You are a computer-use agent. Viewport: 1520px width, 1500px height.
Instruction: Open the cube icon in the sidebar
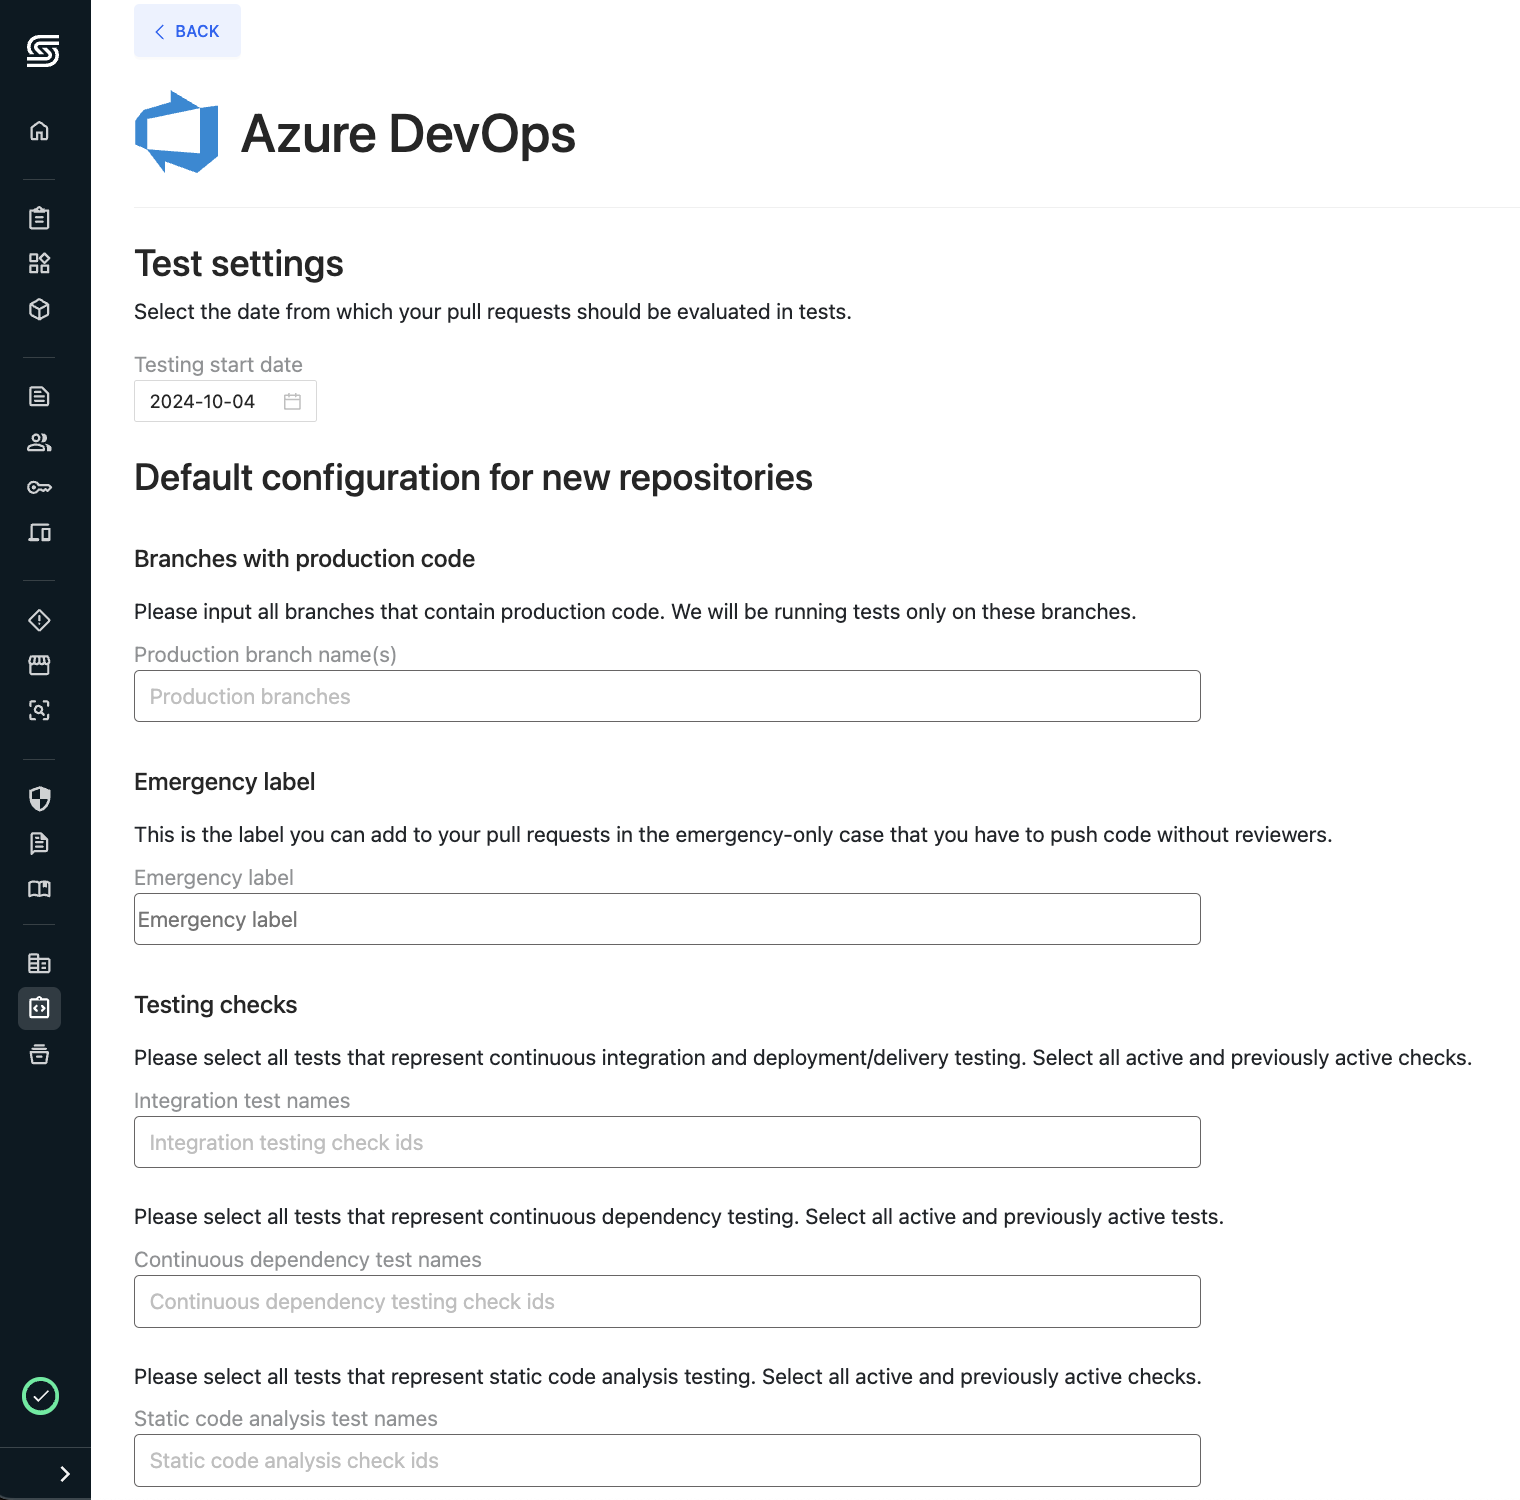pos(39,309)
